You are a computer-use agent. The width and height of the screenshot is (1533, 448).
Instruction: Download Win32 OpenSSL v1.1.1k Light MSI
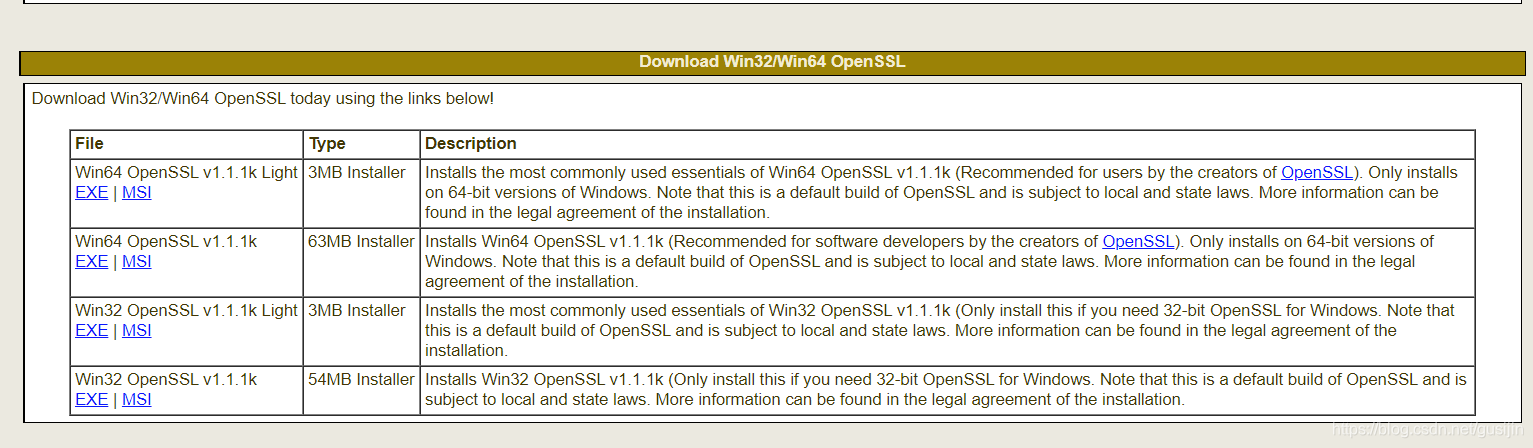coord(136,330)
